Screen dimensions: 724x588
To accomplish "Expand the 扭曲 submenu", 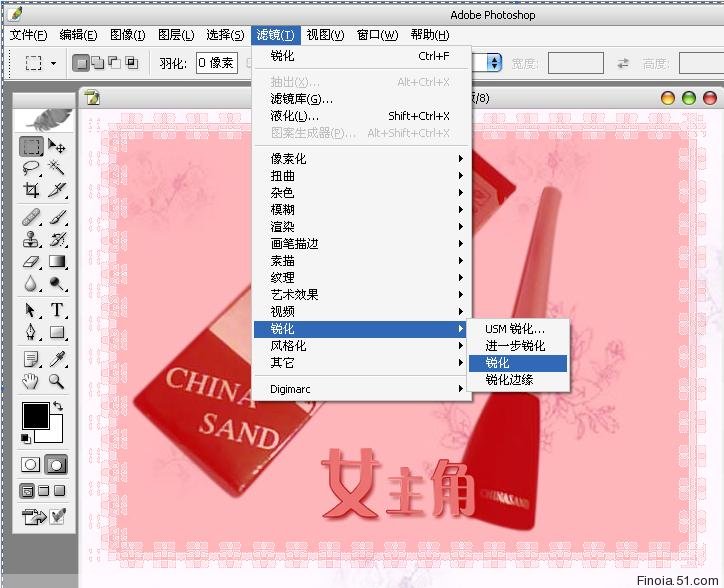I will click(x=360, y=176).
